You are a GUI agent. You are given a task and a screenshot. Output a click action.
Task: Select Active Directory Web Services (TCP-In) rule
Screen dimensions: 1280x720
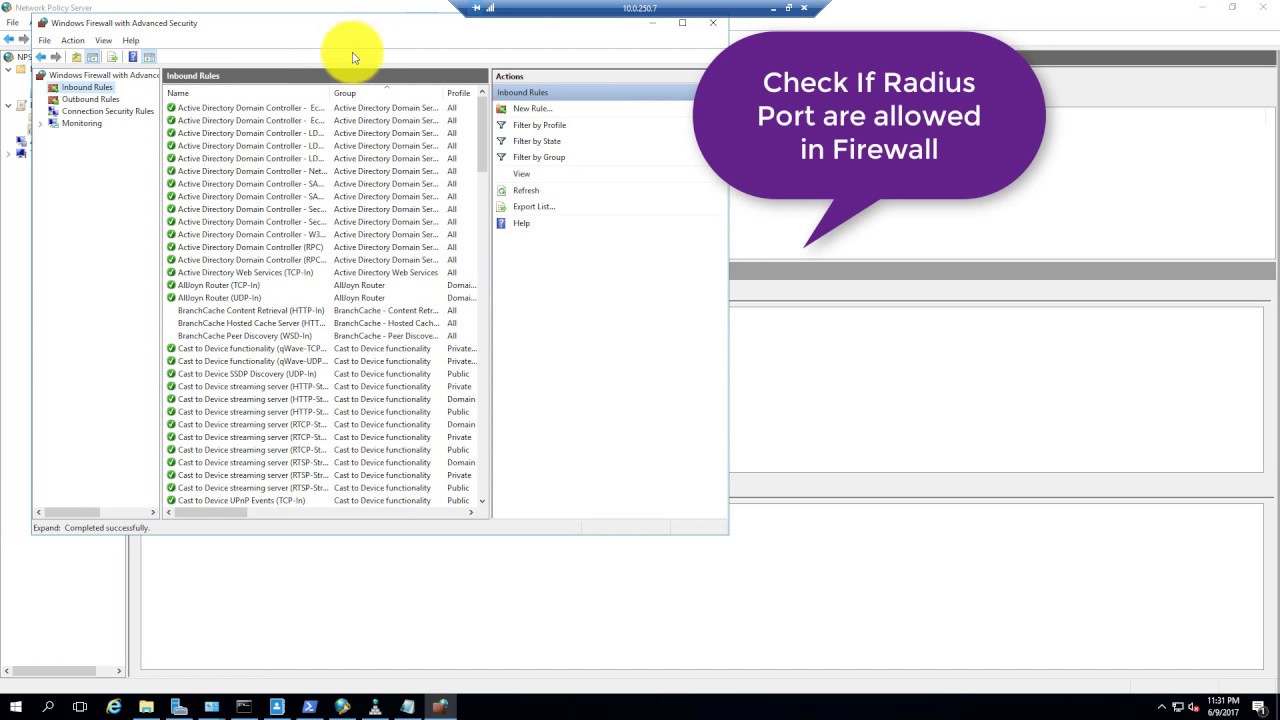[245, 272]
